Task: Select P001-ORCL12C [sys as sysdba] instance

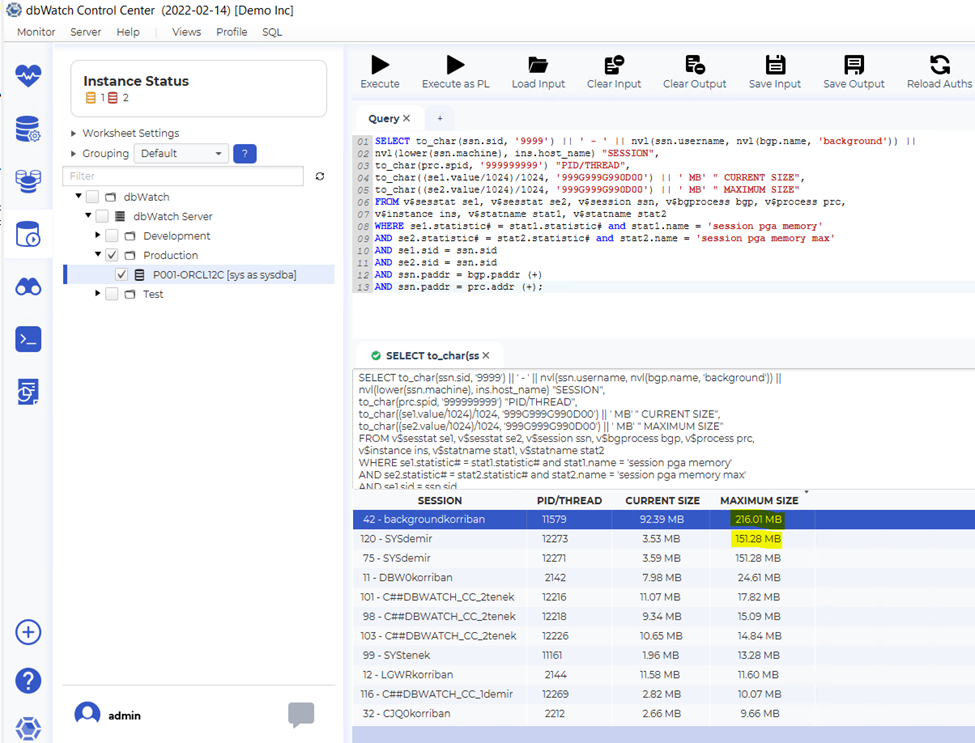Action: point(200,275)
